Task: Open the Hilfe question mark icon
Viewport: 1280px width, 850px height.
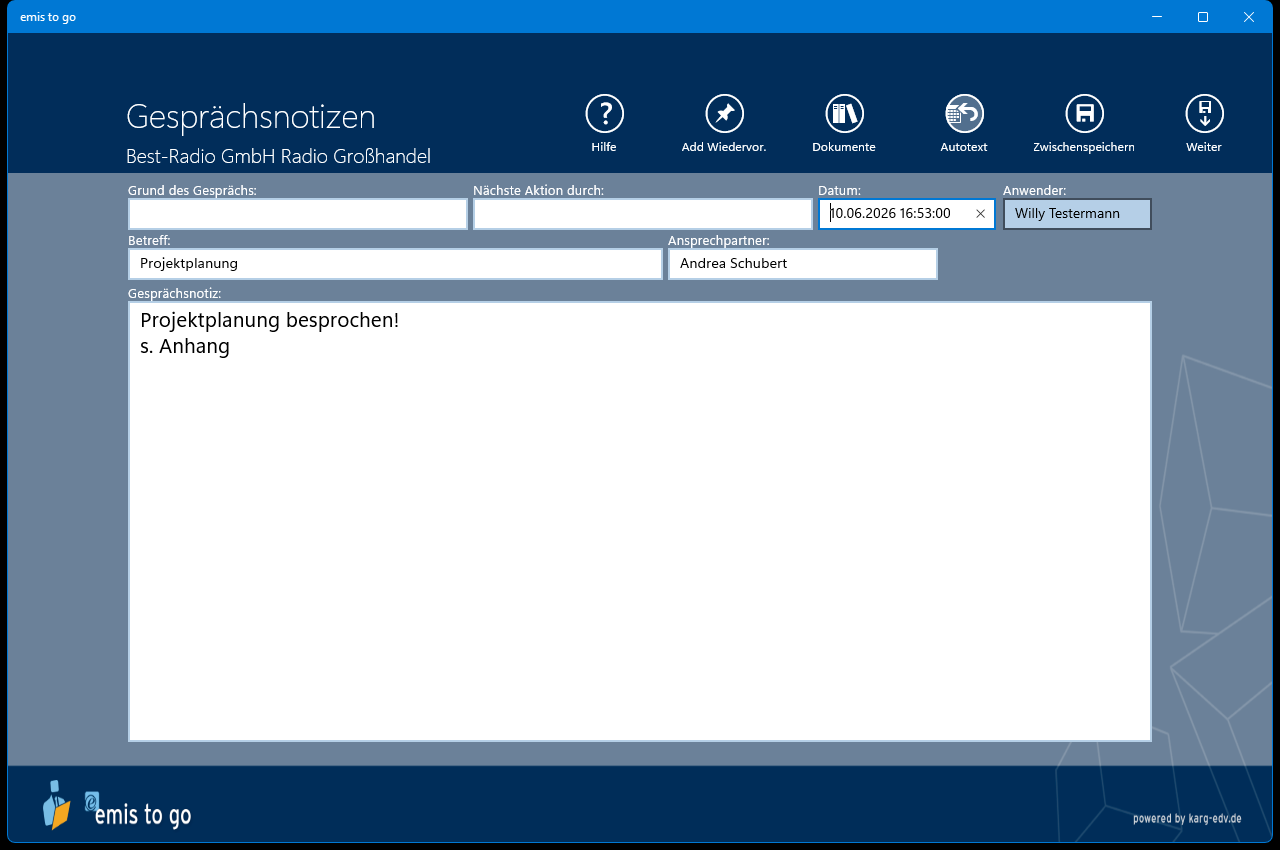Action: [x=604, y=114]
